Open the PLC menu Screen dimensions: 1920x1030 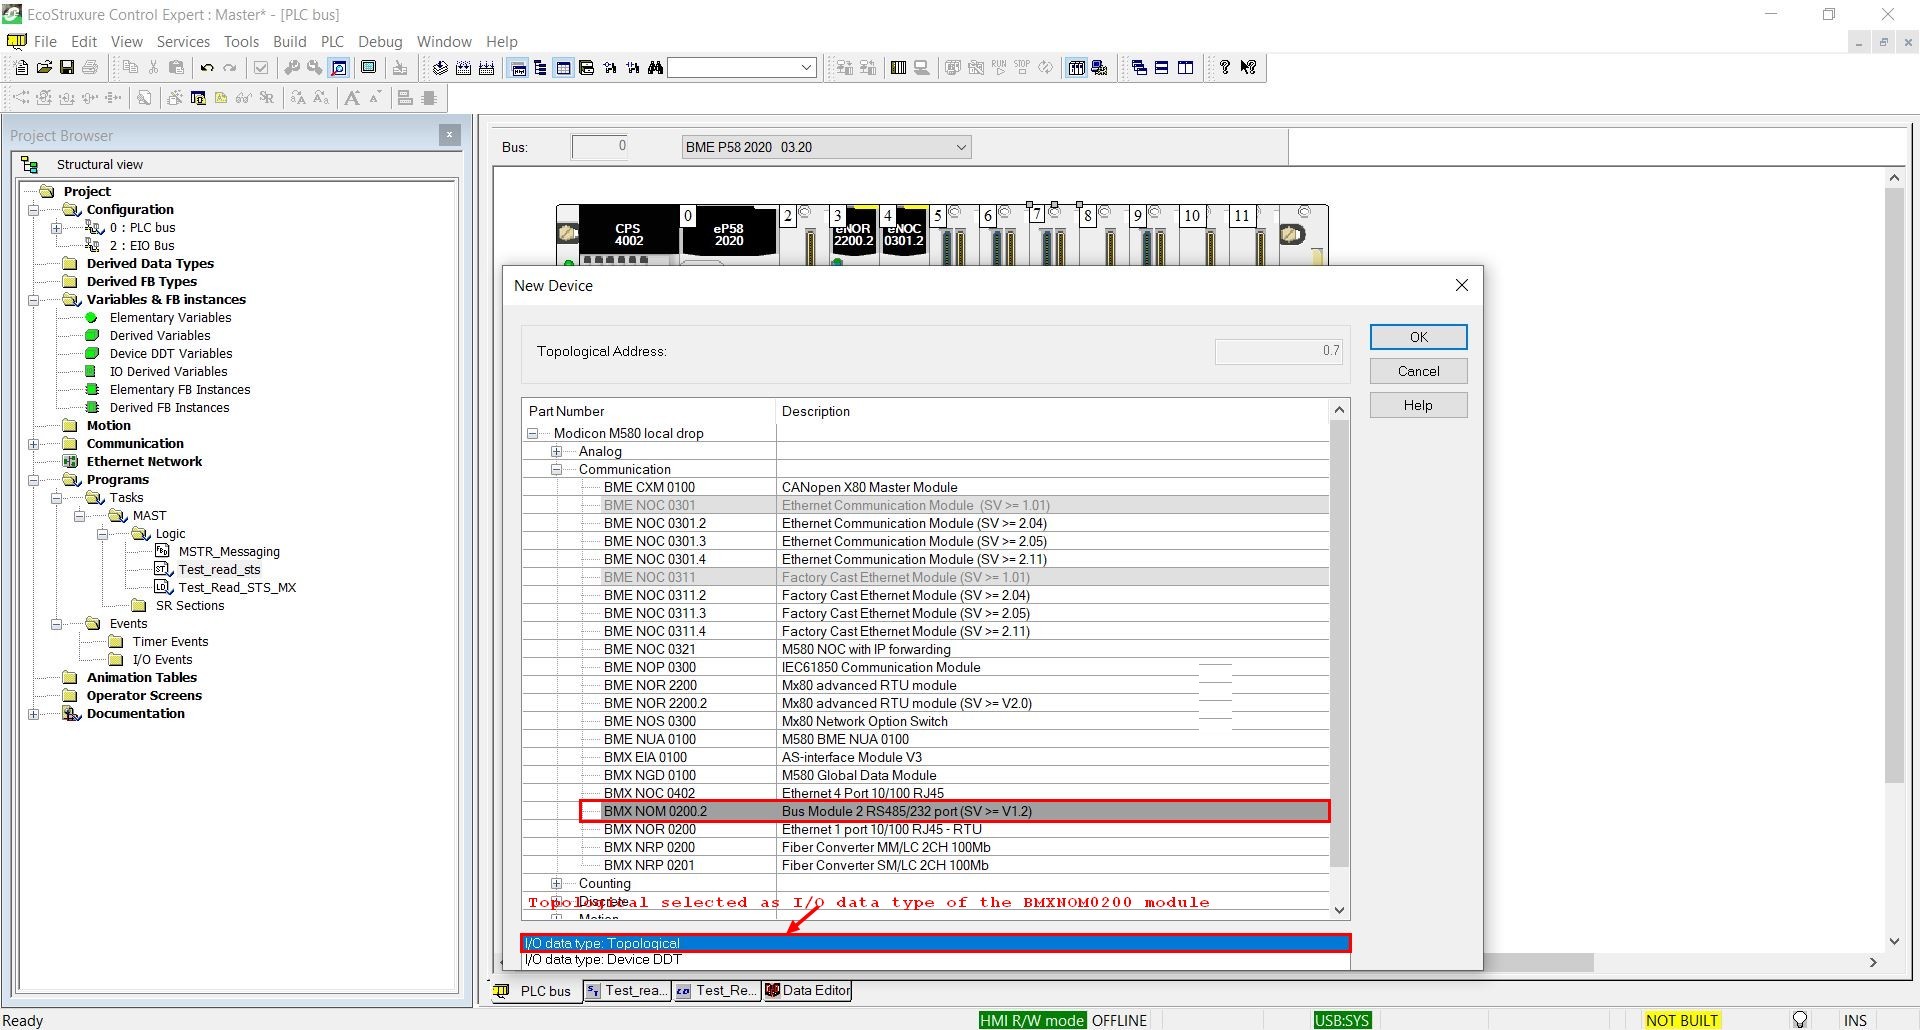tap(332, 42)
